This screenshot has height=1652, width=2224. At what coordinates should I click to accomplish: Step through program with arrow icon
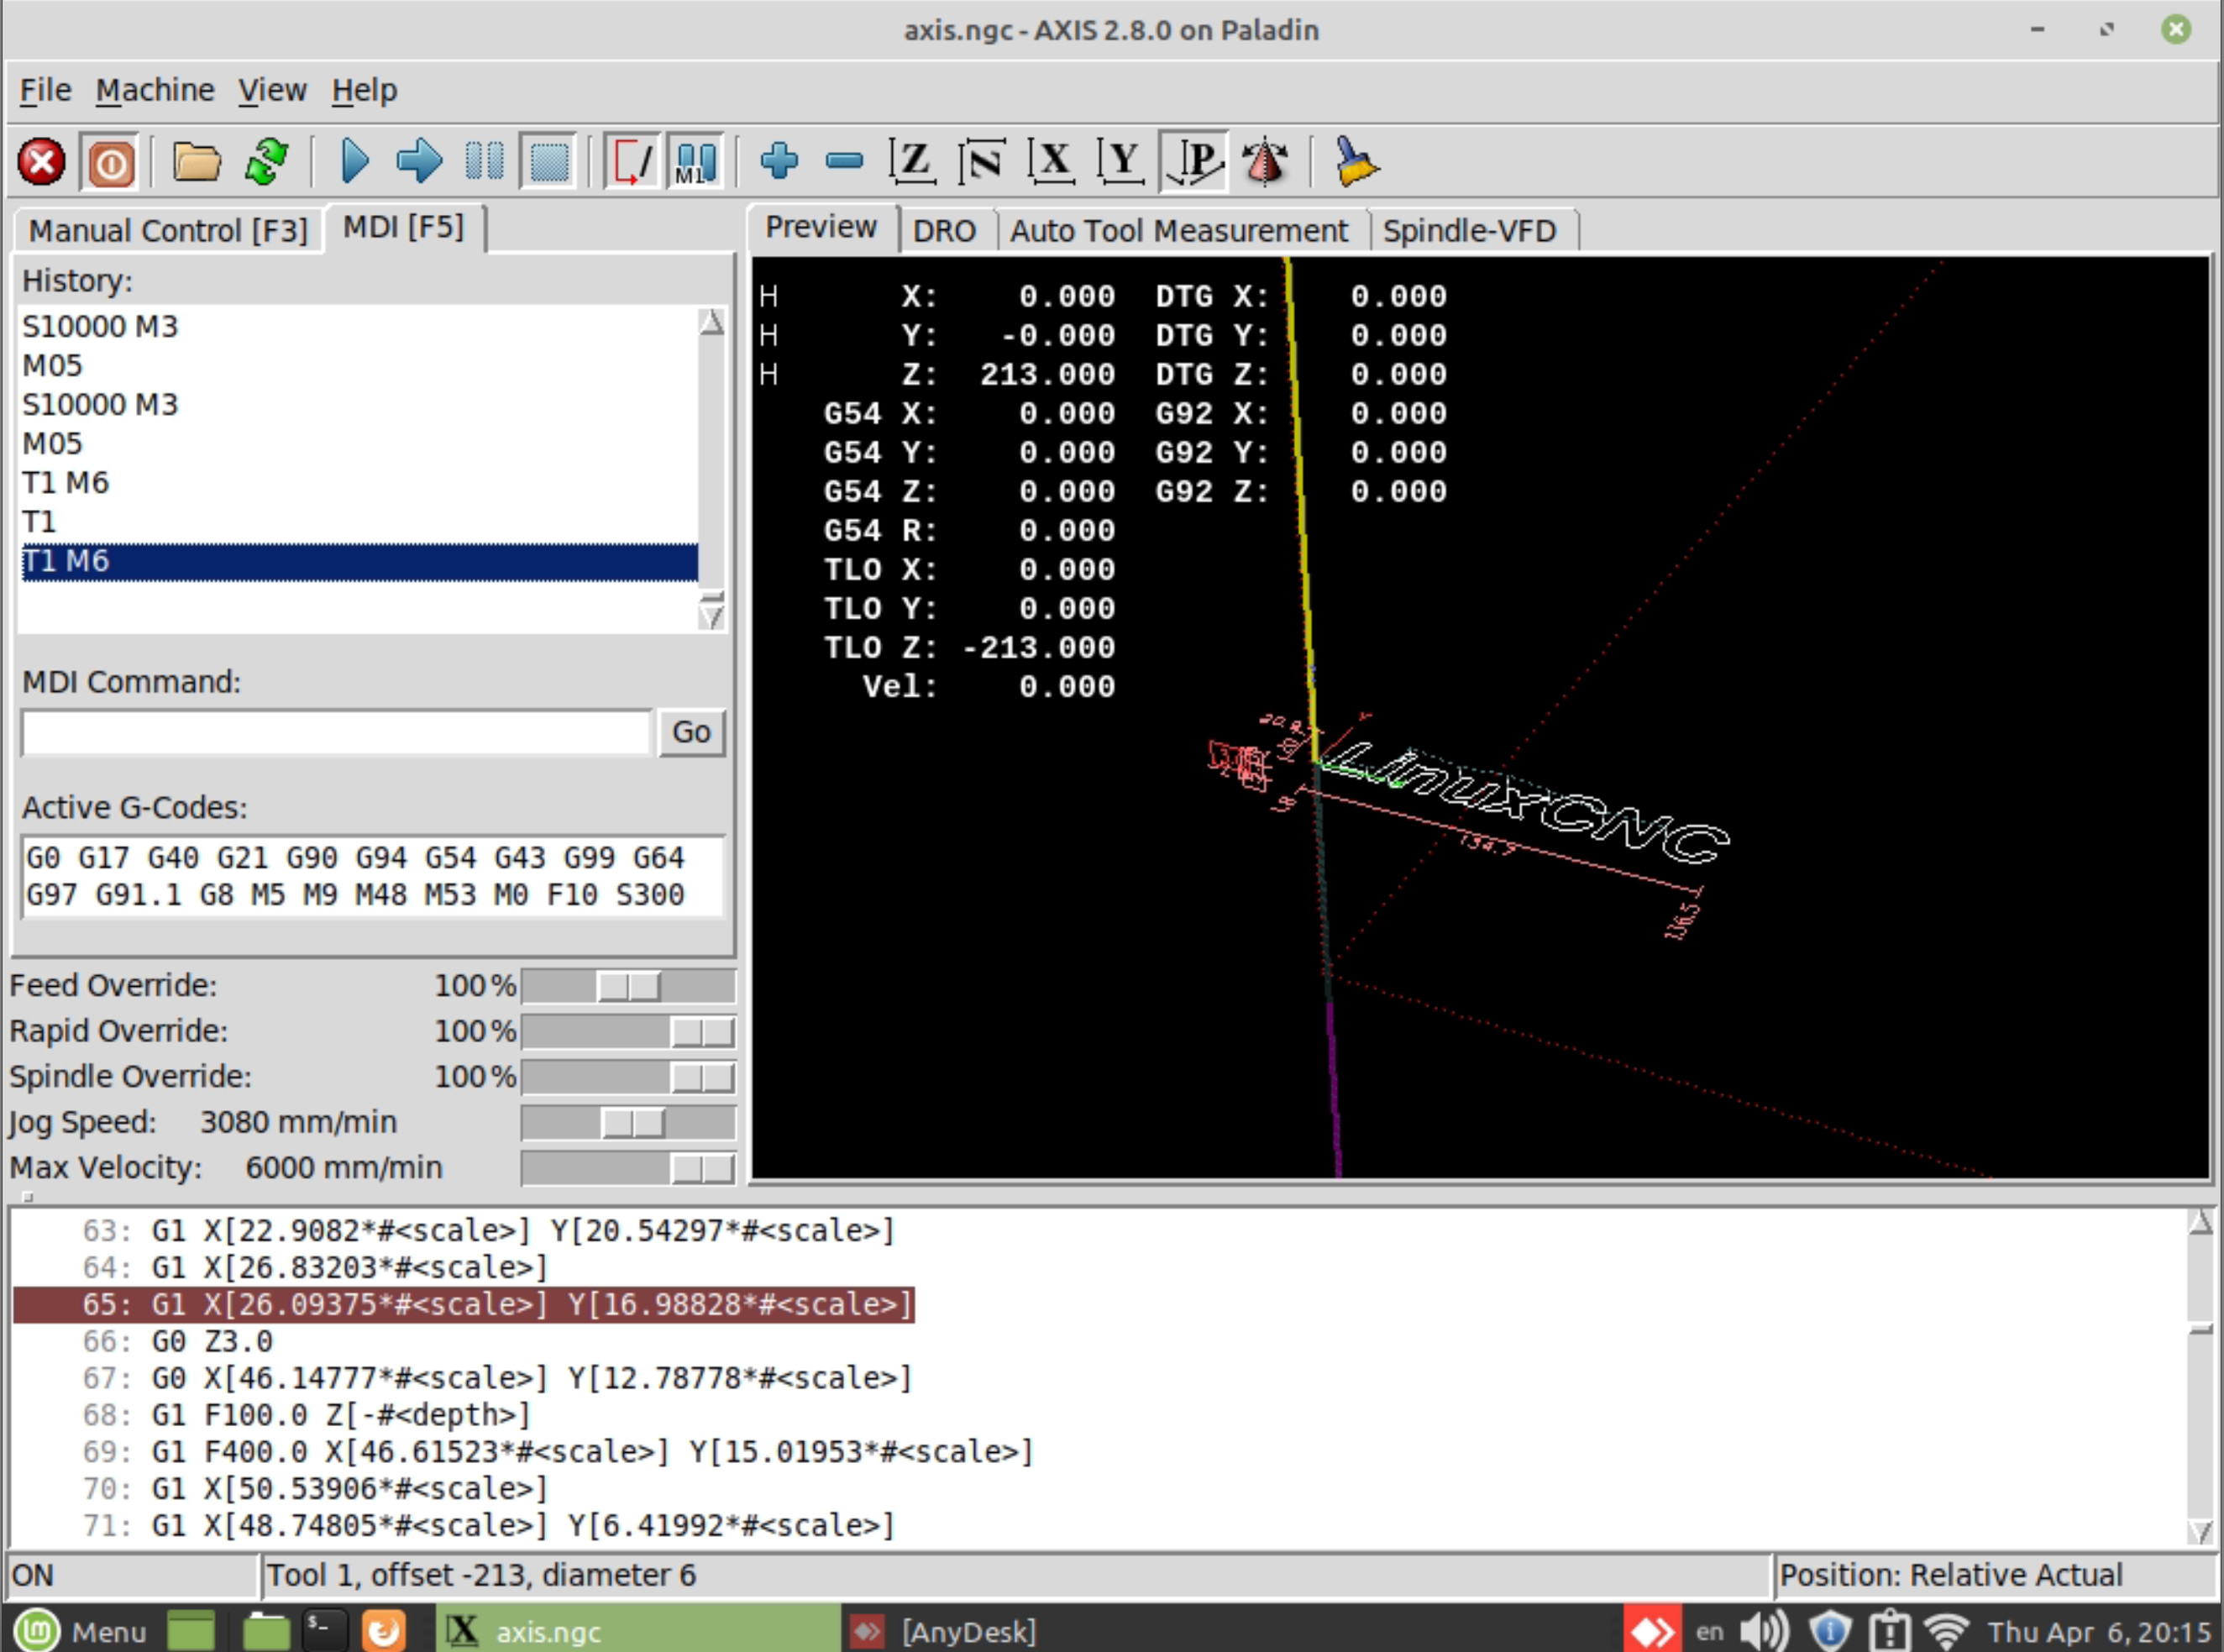click(x=419, y=162)
